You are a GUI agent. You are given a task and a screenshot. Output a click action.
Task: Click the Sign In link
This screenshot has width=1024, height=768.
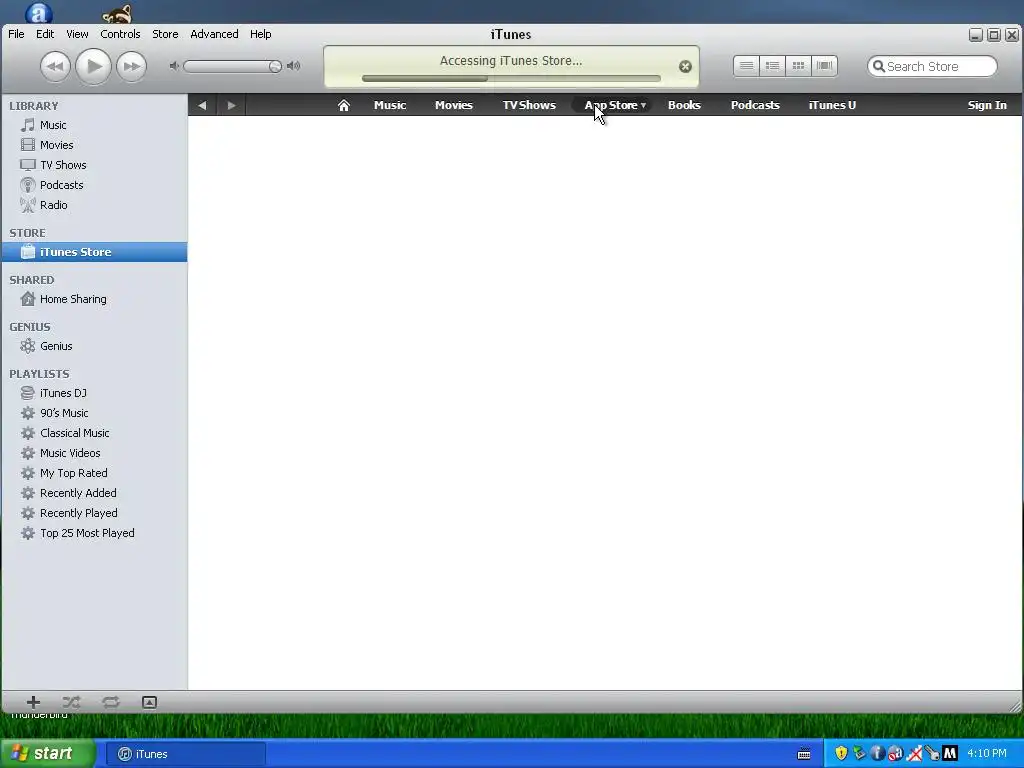(x=987, y=105)
